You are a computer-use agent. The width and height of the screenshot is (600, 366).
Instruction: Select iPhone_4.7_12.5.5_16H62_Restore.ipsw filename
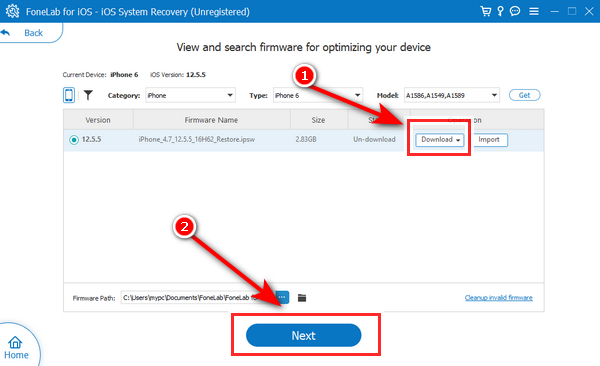(197, 139)
